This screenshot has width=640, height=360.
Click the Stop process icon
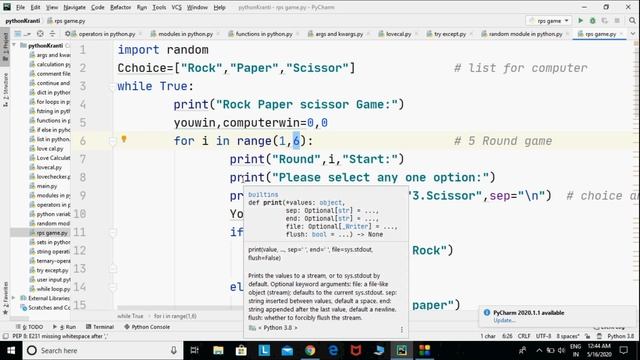coord(617,20)
